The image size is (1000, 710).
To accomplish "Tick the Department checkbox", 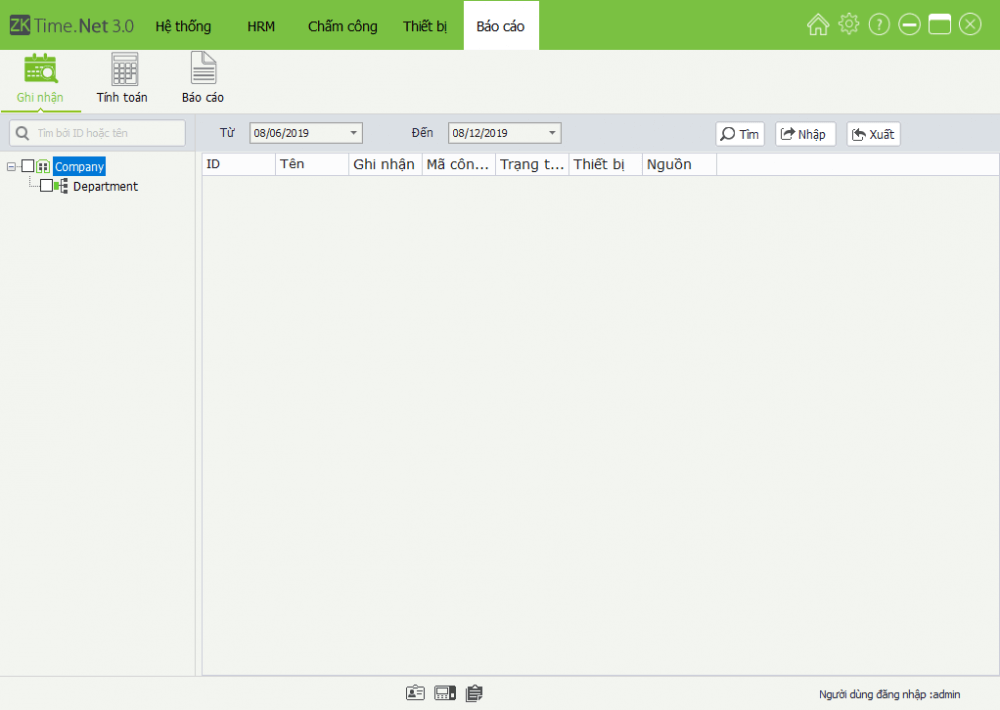I will click(x=46, y=186).
